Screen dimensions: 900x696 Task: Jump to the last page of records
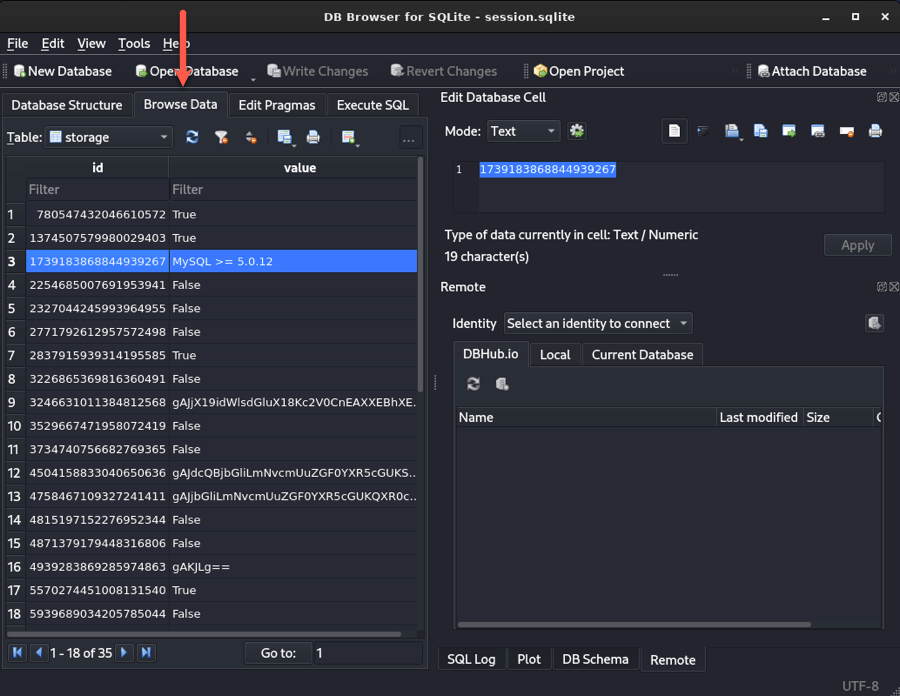tap(146, 652)
